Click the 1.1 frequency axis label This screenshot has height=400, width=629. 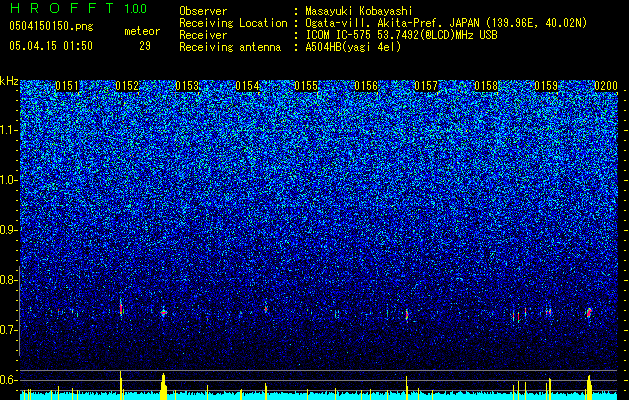[x=9, y=130]
